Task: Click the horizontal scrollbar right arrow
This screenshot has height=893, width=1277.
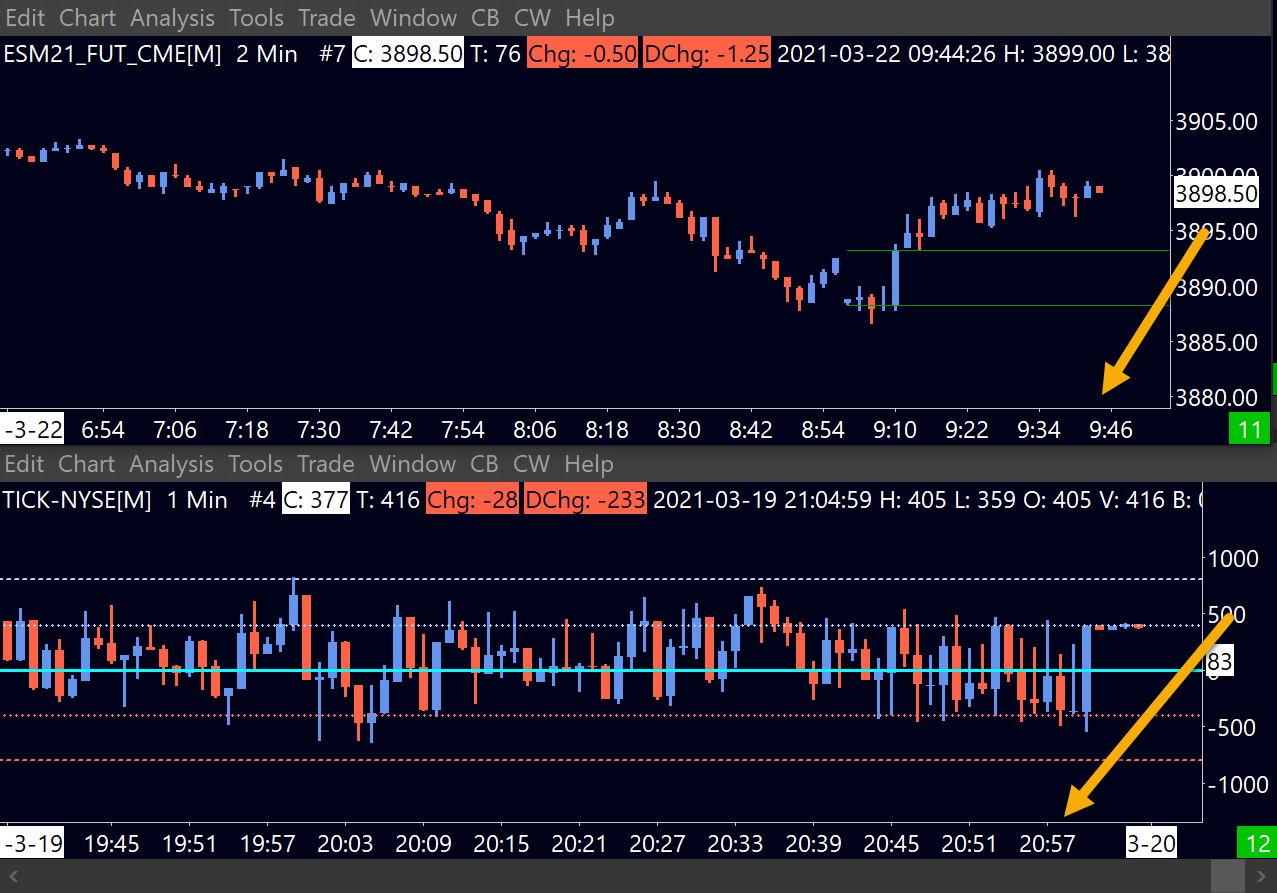Action: [1260, 876]
